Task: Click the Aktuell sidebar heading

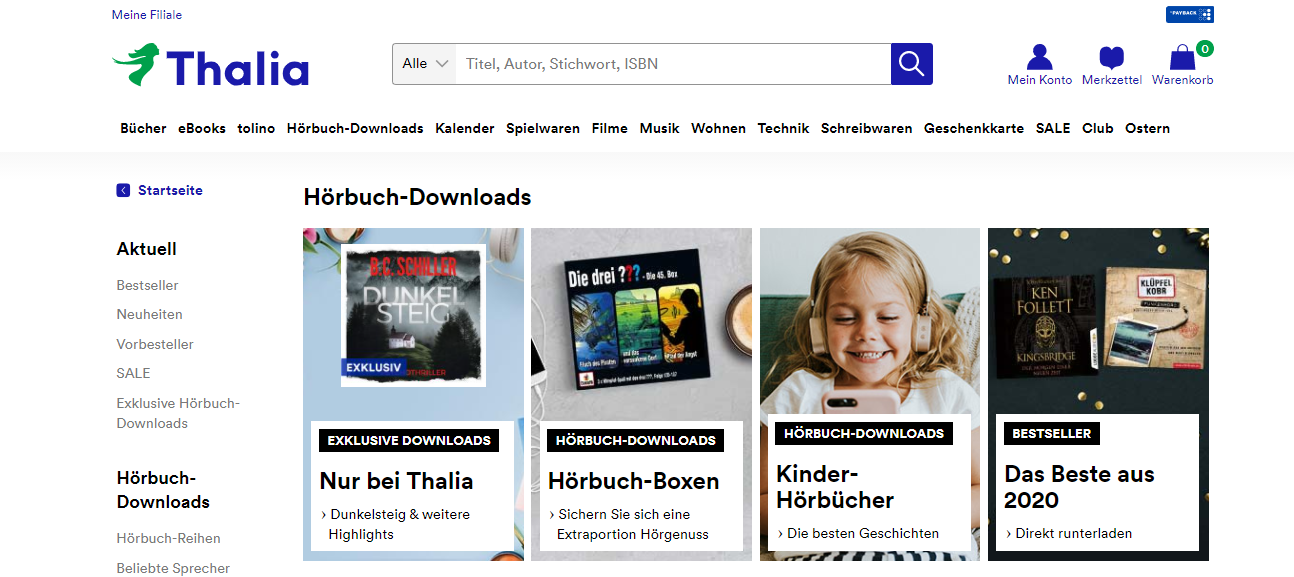Action: point(147,249)
